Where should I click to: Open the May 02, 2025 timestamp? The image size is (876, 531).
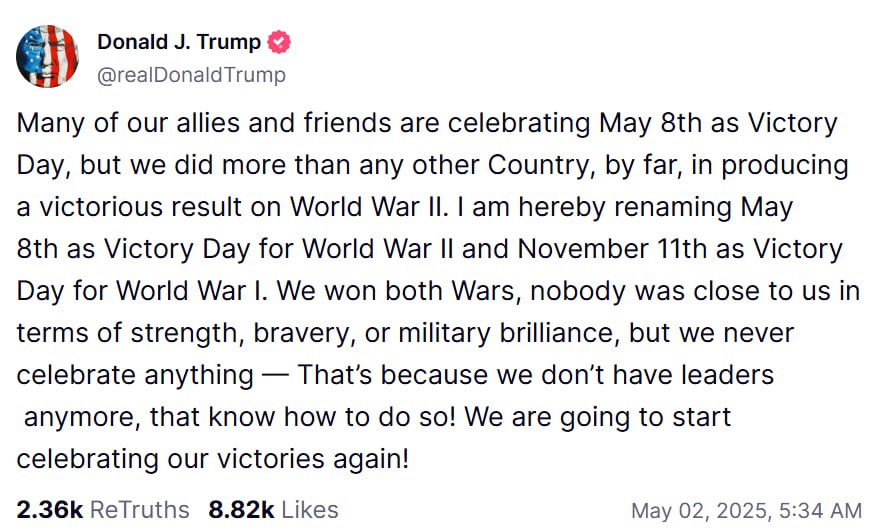click(700, 511)
